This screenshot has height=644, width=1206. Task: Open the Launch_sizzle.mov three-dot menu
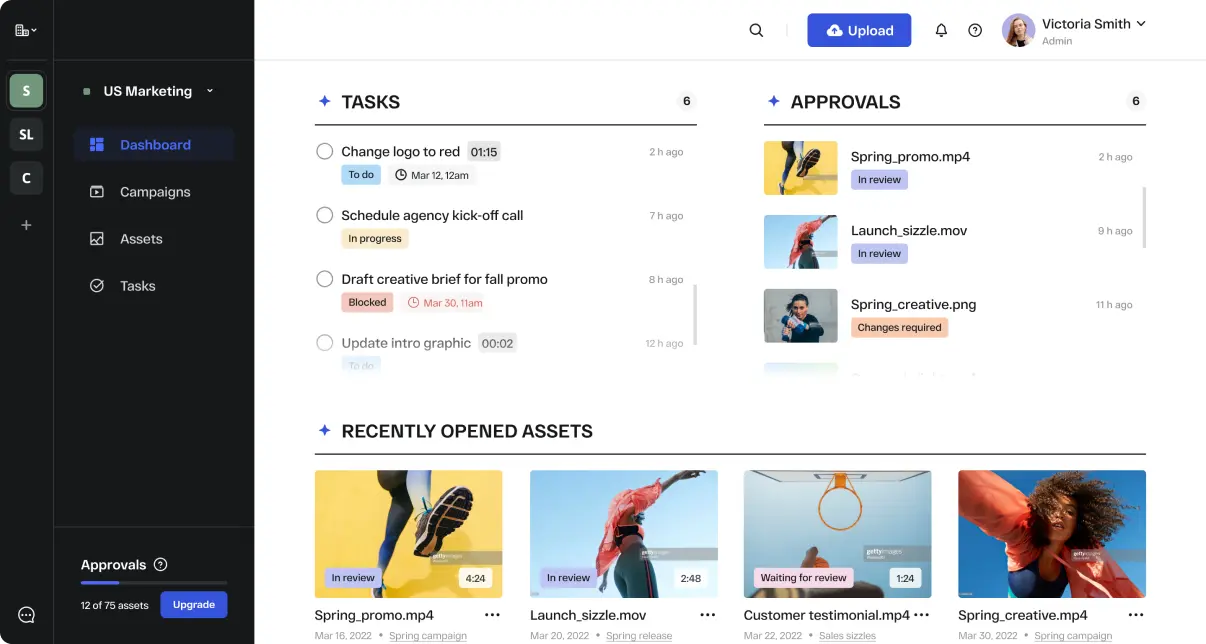coord(708,615)
